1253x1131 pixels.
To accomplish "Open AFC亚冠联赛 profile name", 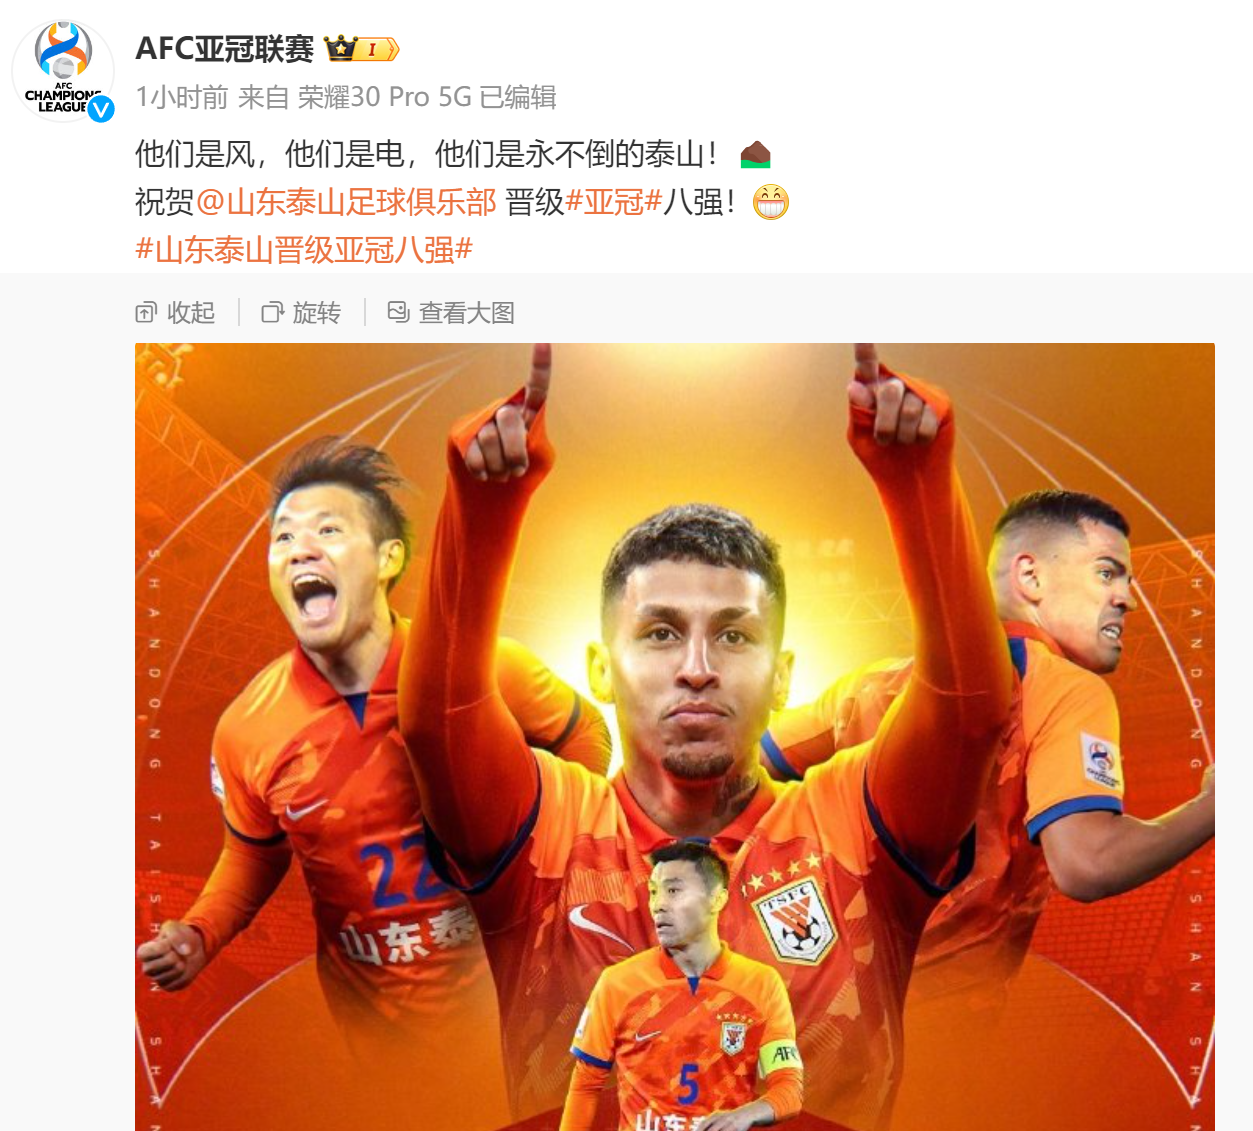I will pyautogui.click(x=225, y=48).
